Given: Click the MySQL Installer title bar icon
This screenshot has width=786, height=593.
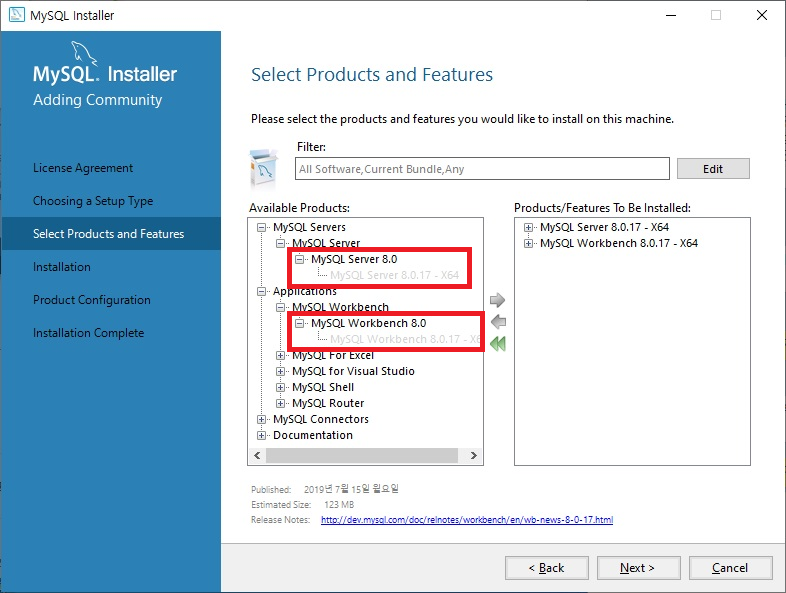Looking at the screenshot, I should 17,15.
